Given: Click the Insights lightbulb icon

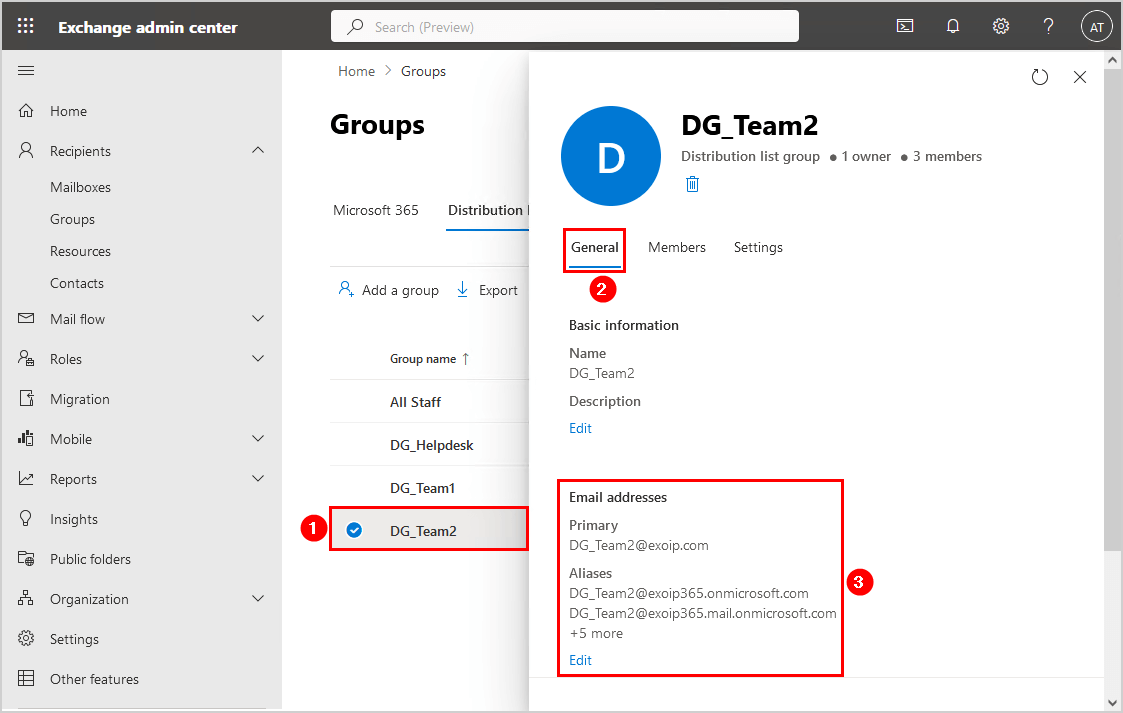Looking at the screenshot, I should [26, 518].
